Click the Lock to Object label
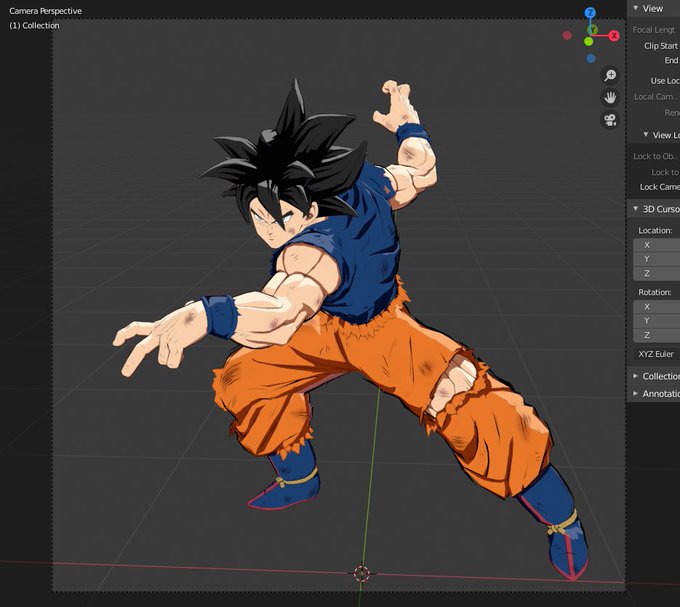Viewport: 680px width, 607px height. [x=655, y=156]
